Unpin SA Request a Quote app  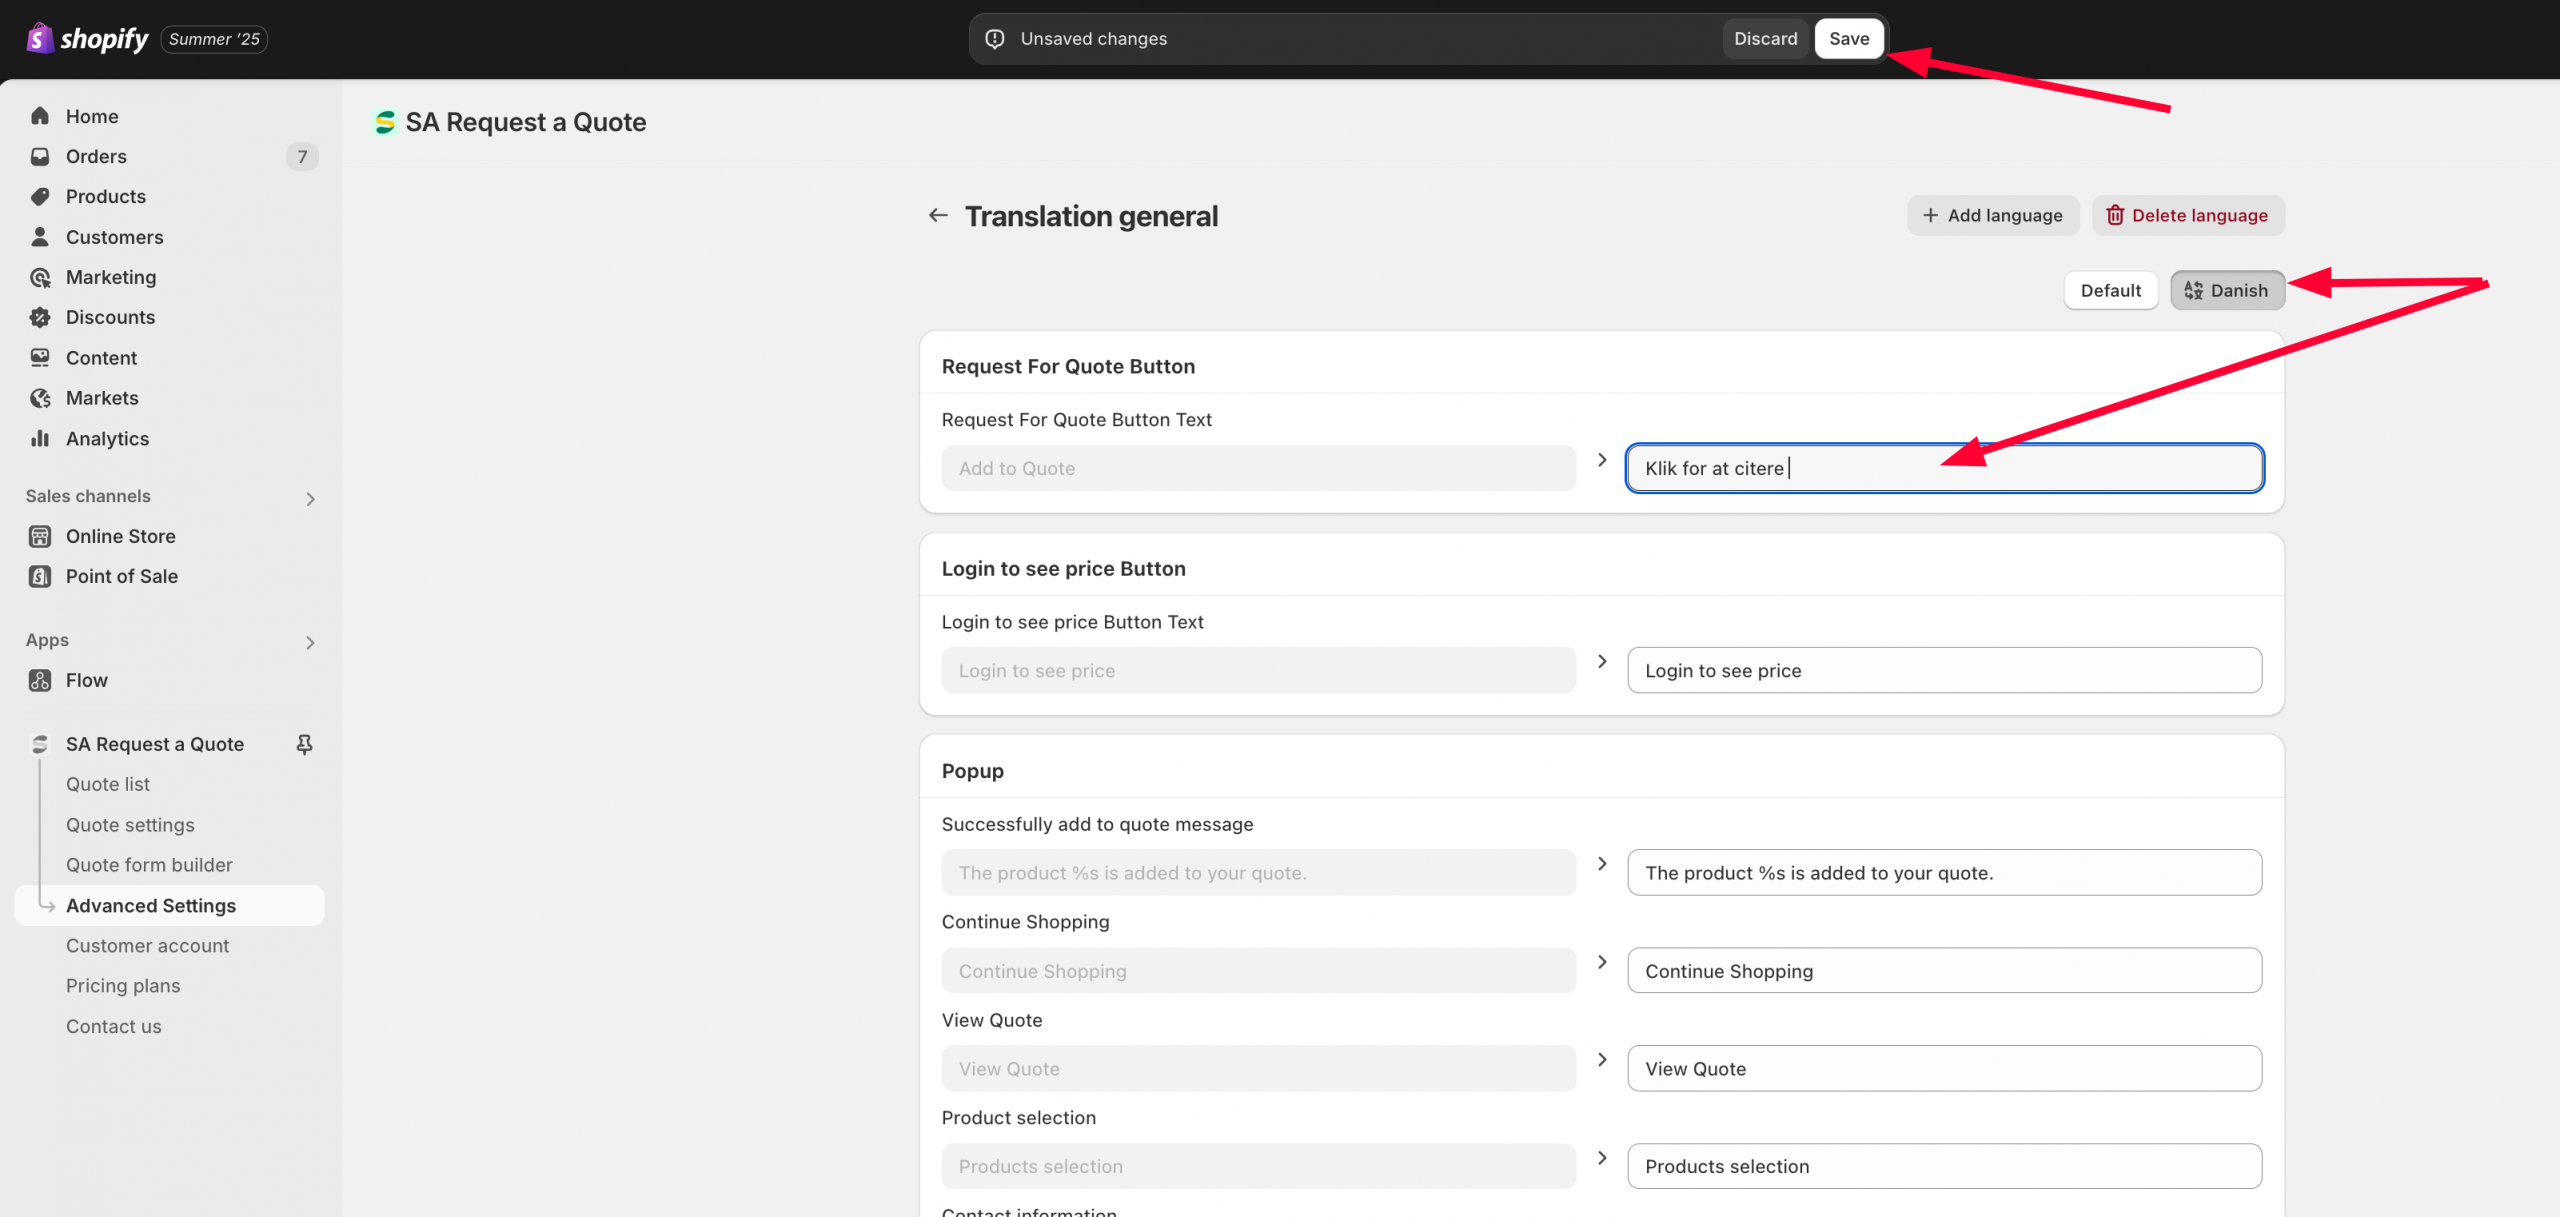pyautogui.click(x=305, y=744)
